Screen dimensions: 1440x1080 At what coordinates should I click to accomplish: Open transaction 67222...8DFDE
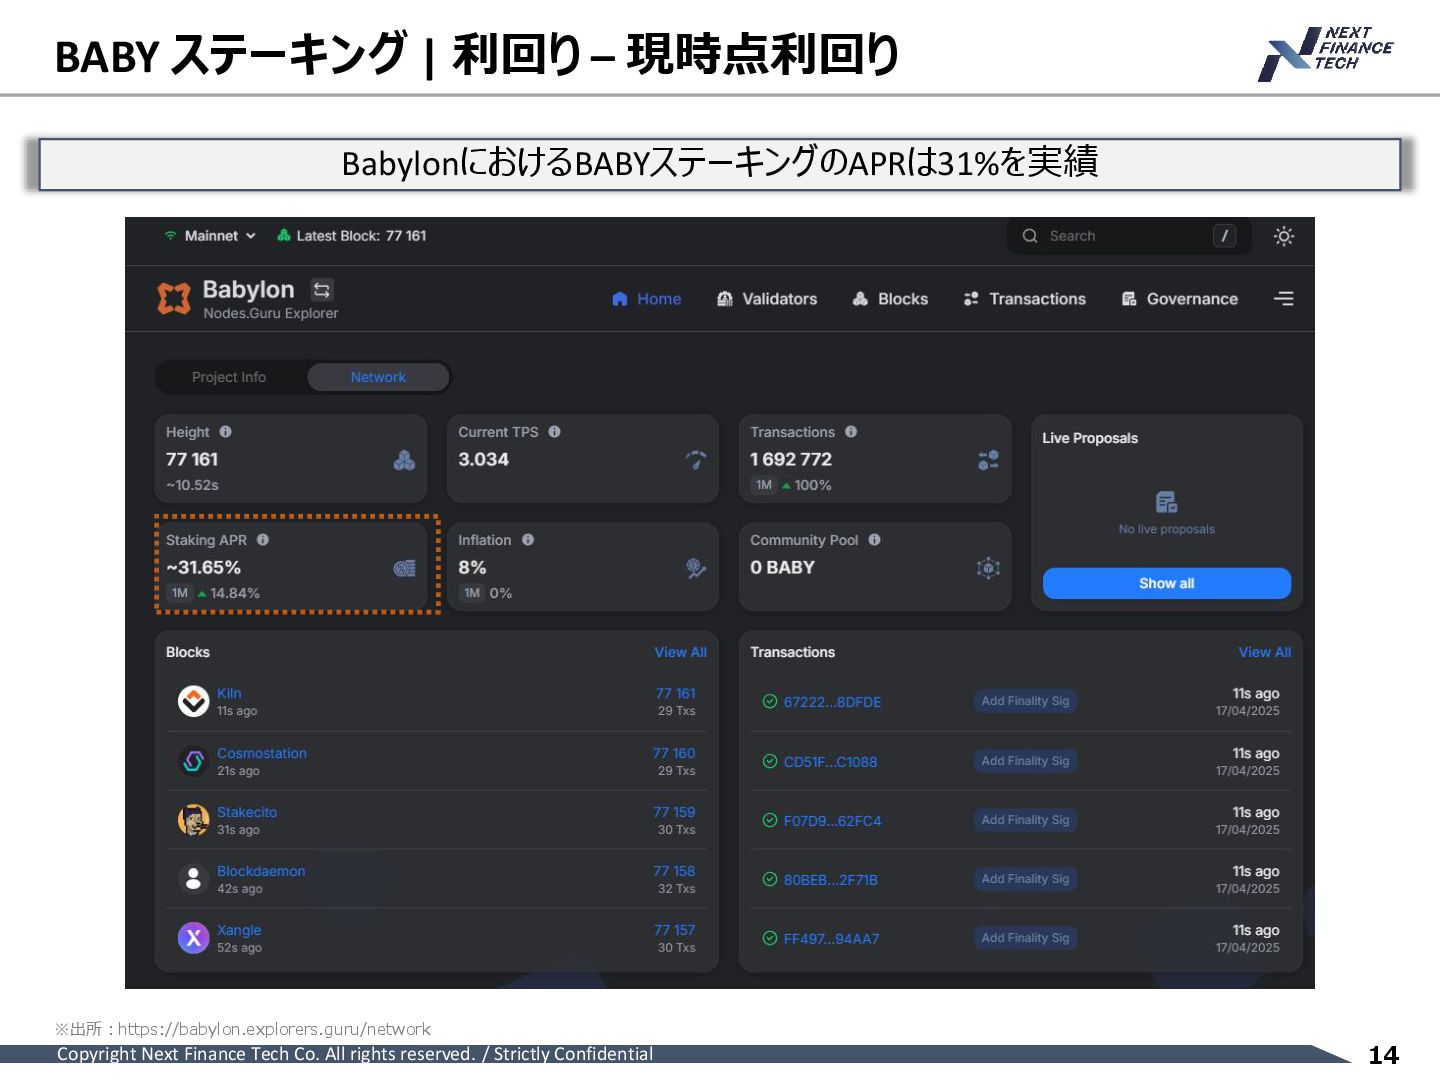point(832,702)
